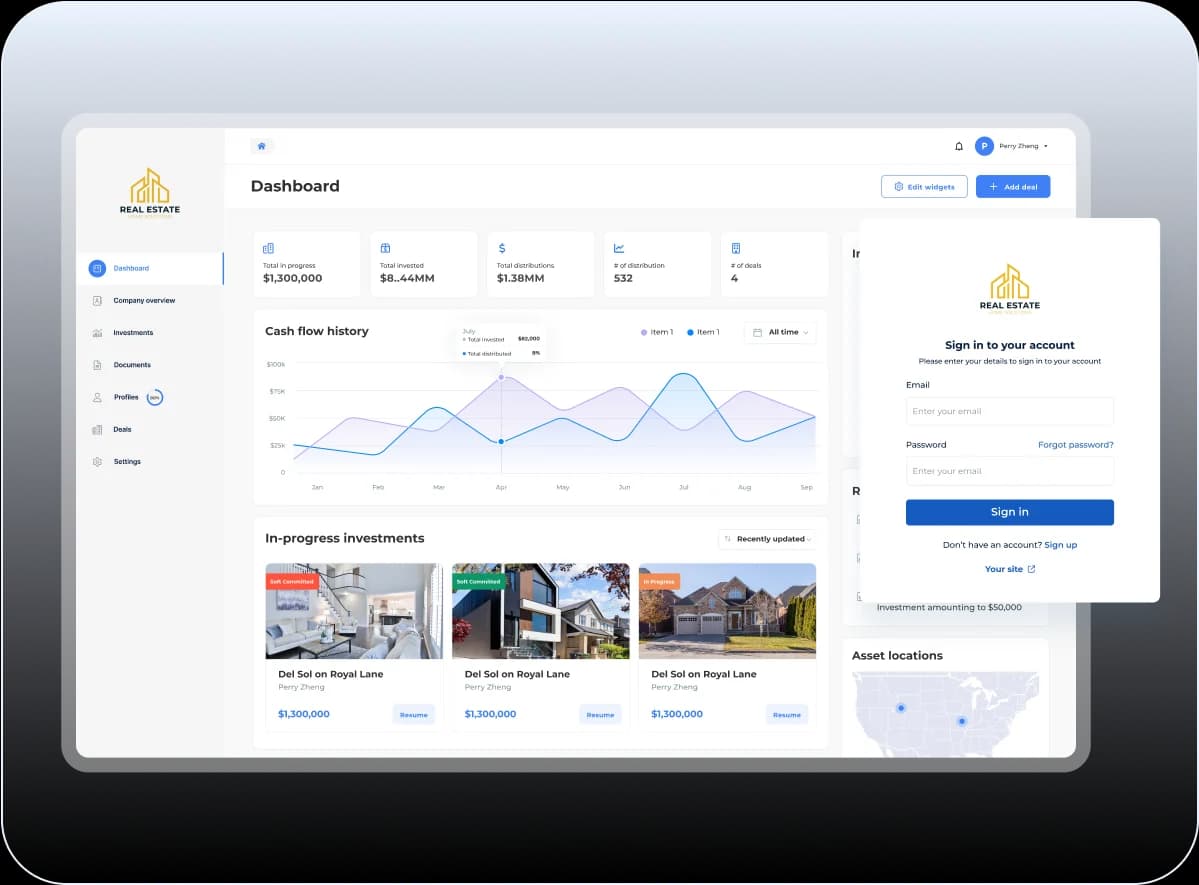Click the Sign up link
Screen dimensions: 1199x885
pyautogui.click(x=1060, y=545)
